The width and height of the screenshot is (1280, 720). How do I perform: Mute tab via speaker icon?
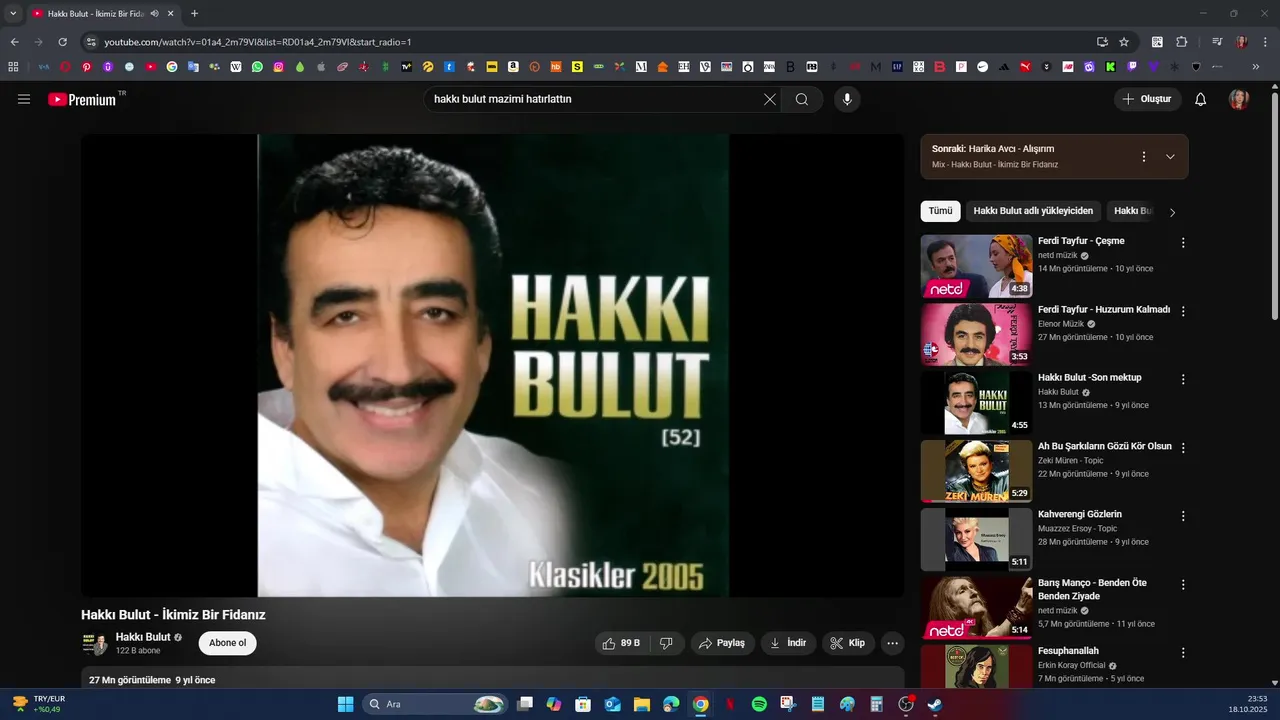coord(154,14)
